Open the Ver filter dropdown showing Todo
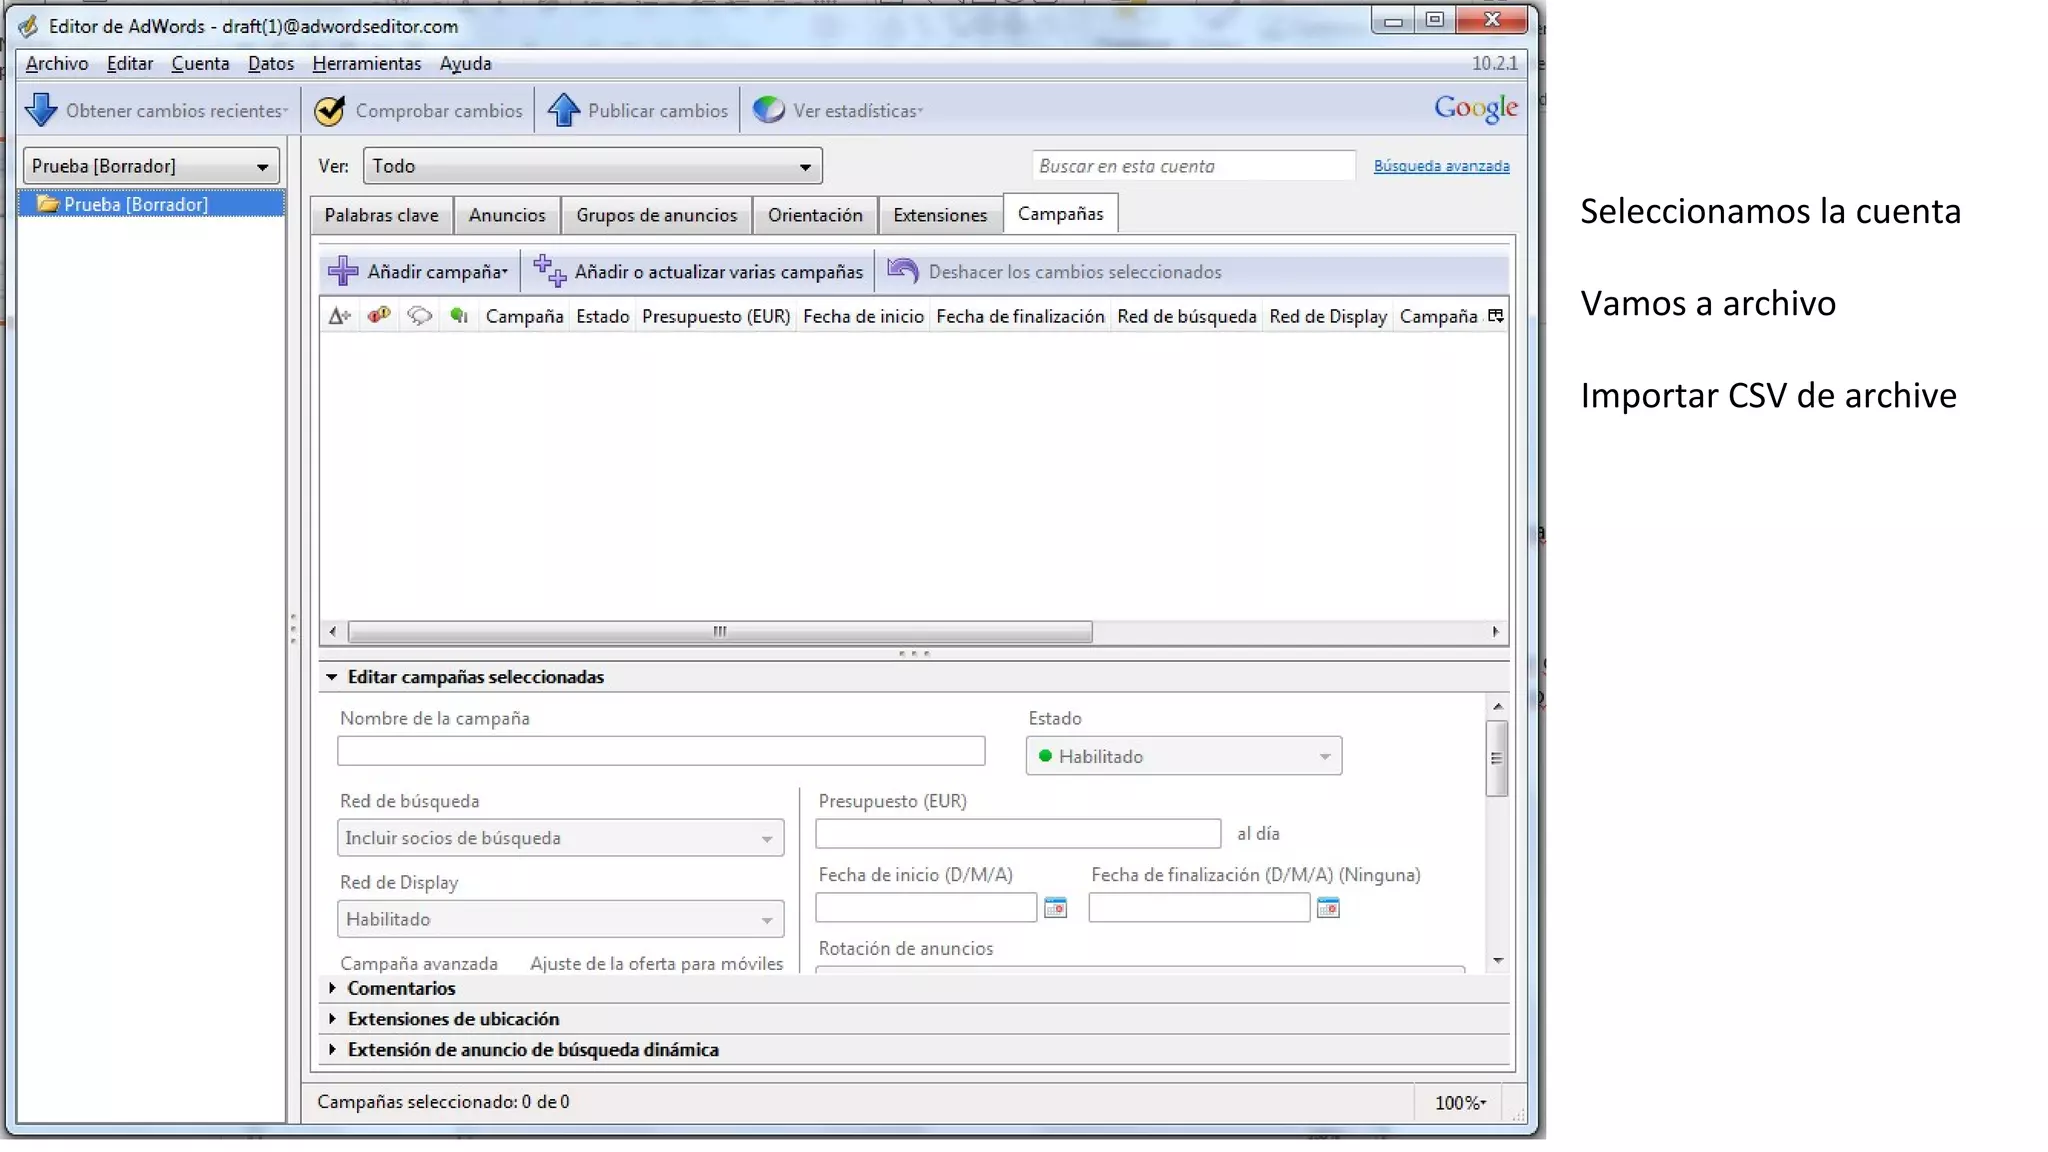Viewport: 2048px width, 1152px height. pos(592,166)
